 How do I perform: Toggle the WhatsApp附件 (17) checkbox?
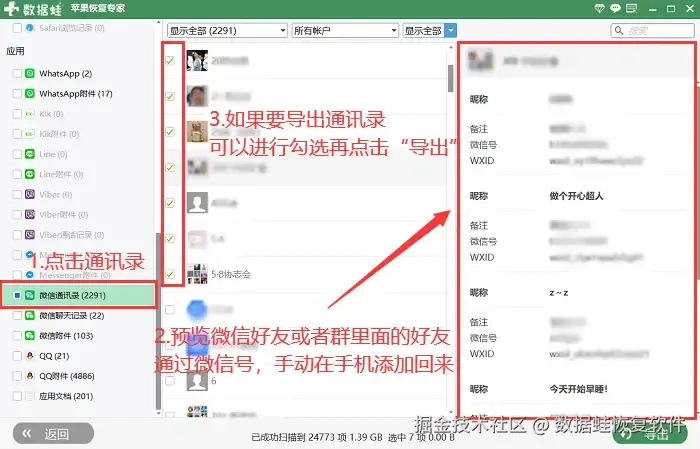[x=17, y=93]
